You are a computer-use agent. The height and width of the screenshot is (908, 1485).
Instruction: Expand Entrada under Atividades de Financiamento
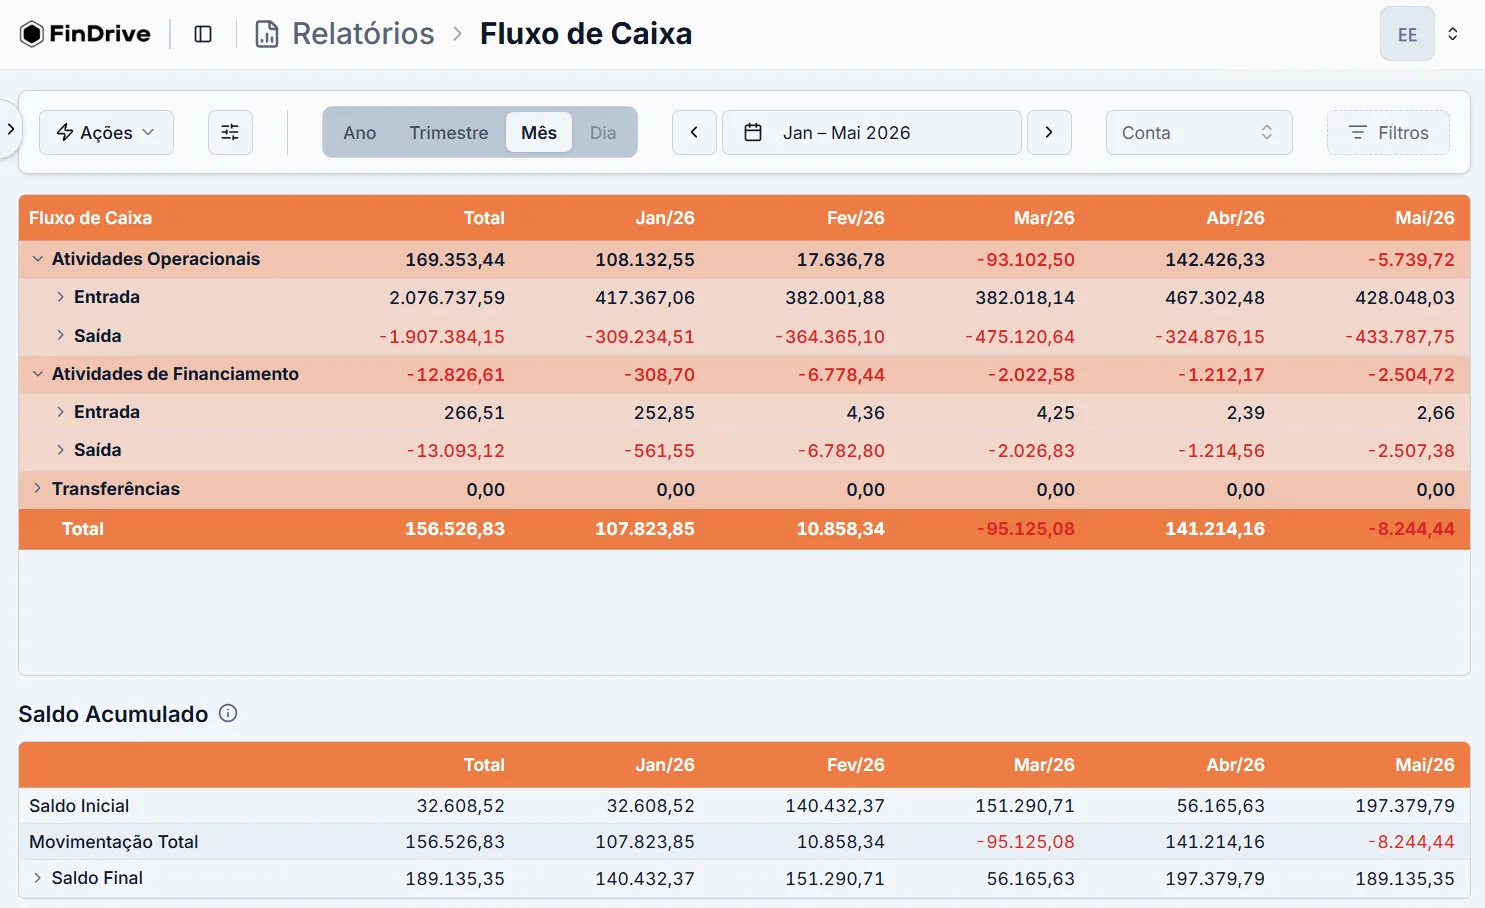(x=60, y=412)
